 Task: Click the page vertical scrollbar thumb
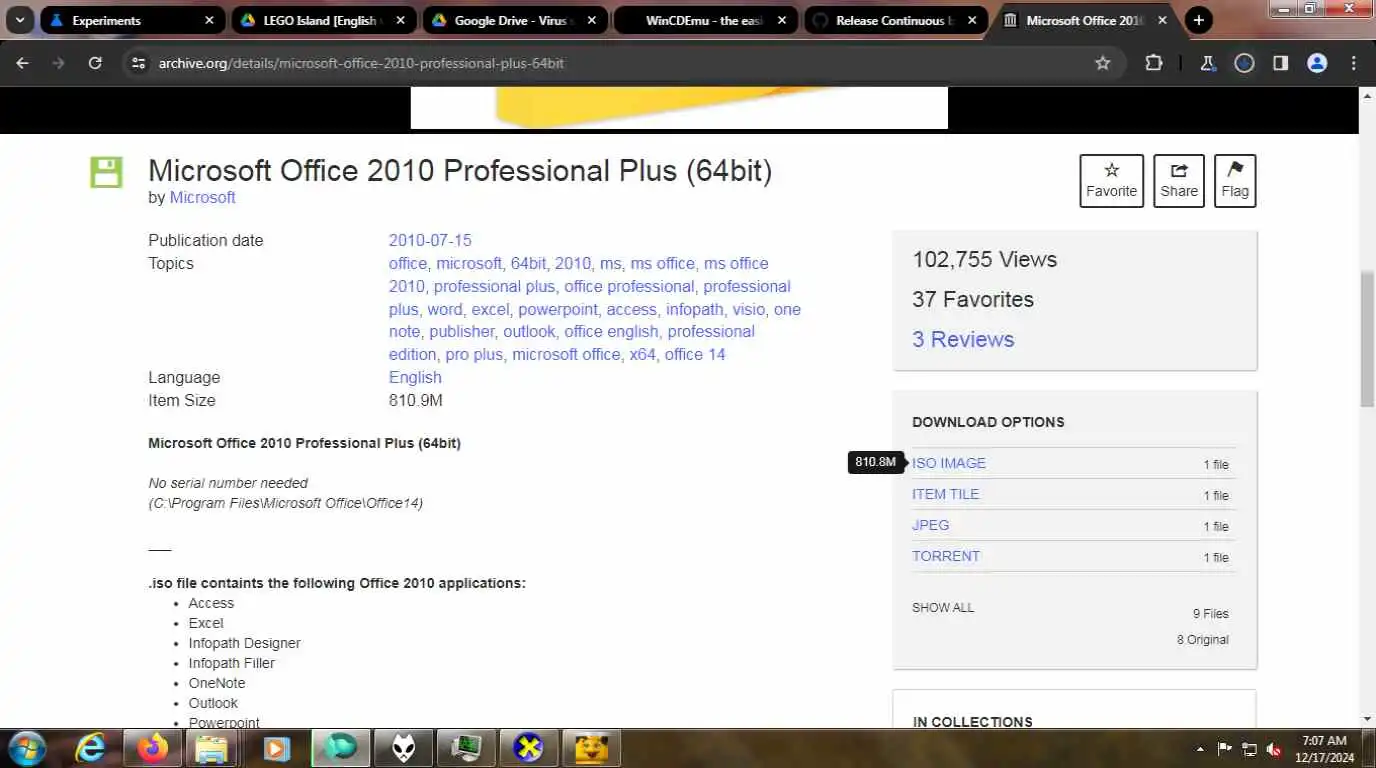point(1367,338)
